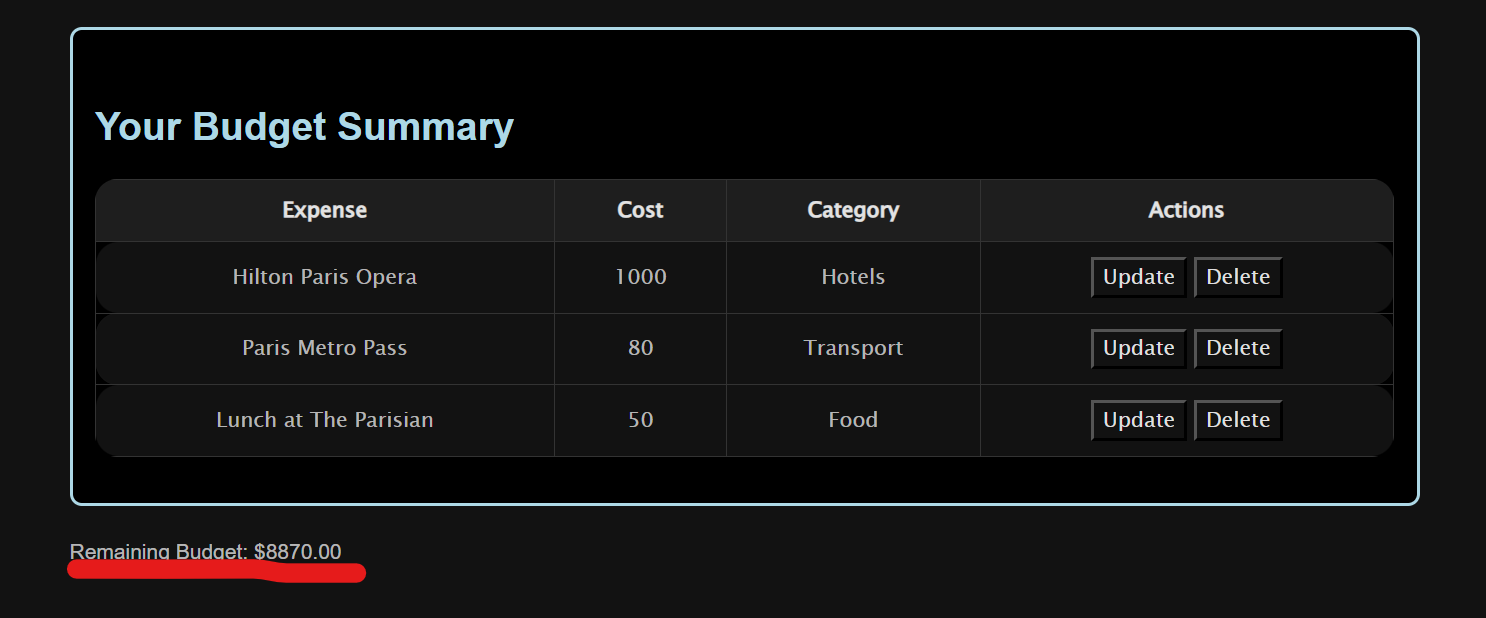Click the Remaining Budget $8870.00 text

pos(205,552)
